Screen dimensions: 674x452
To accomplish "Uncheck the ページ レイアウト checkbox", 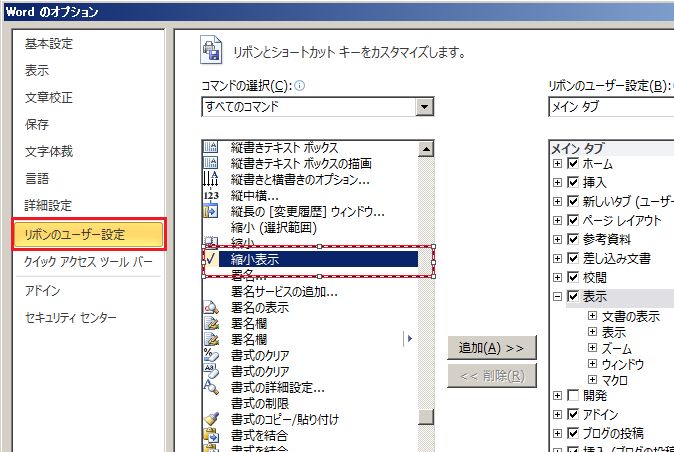I will point(573,220).
